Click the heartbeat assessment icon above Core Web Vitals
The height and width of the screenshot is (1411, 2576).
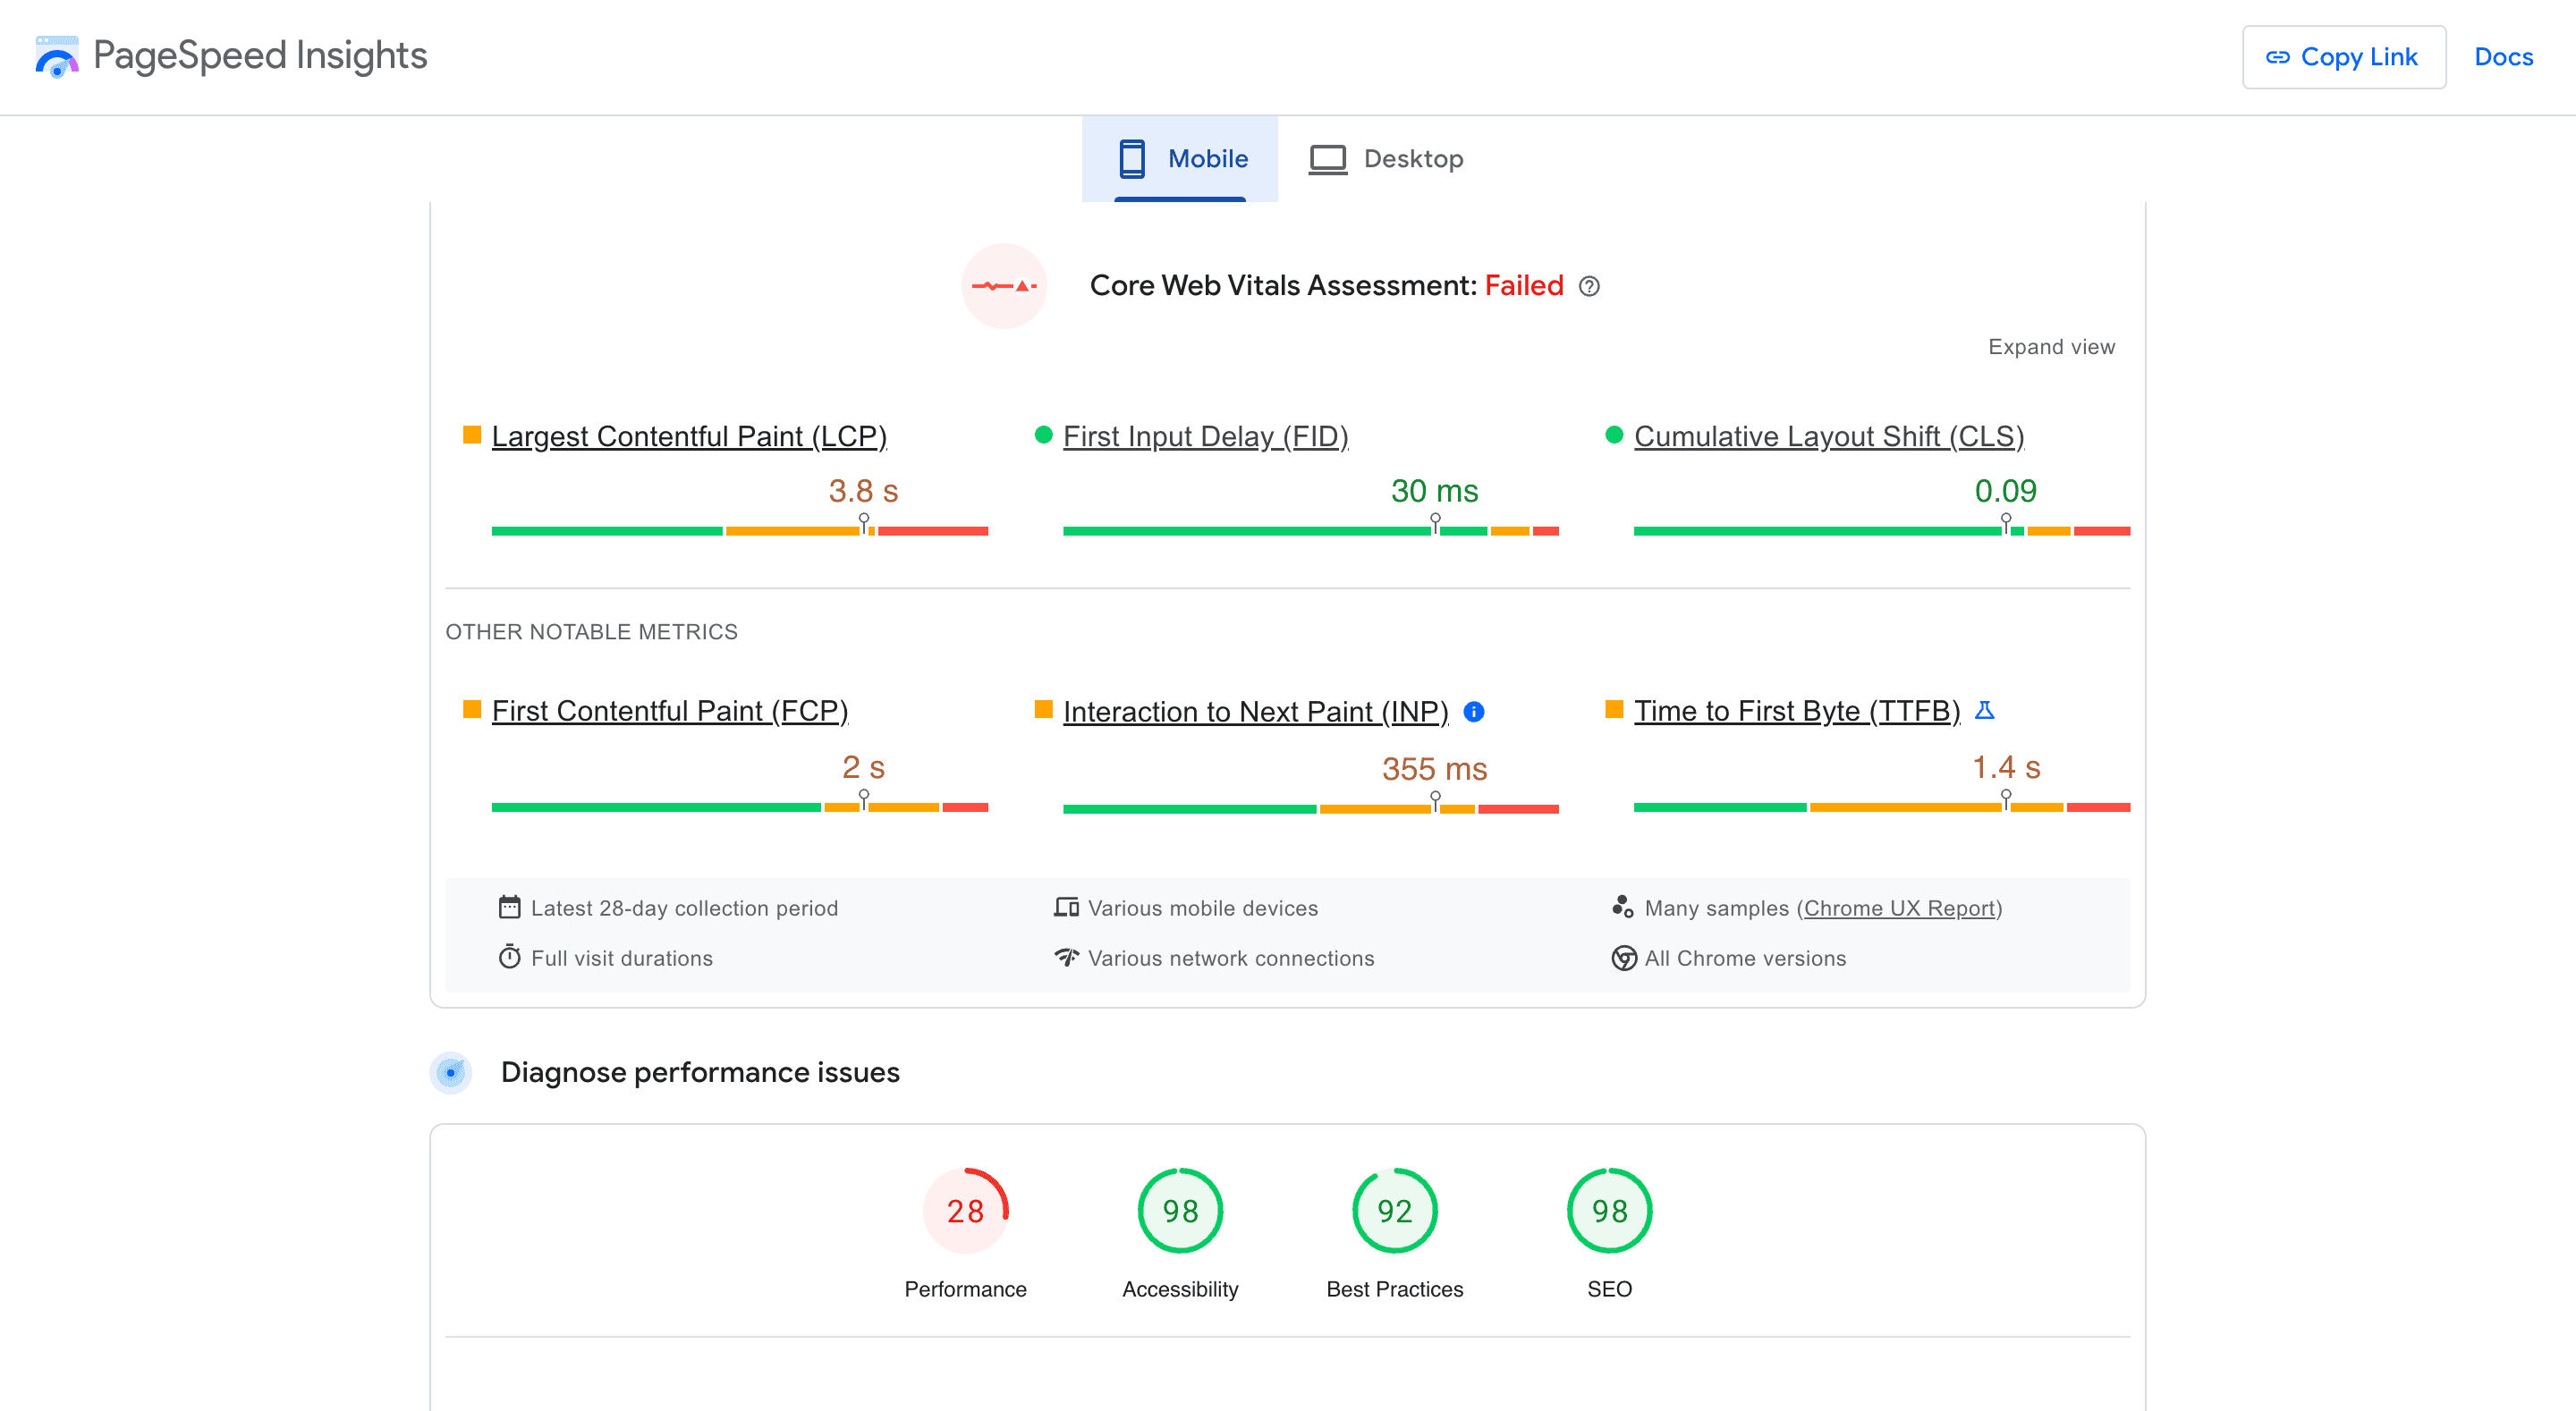point(1004,286)
